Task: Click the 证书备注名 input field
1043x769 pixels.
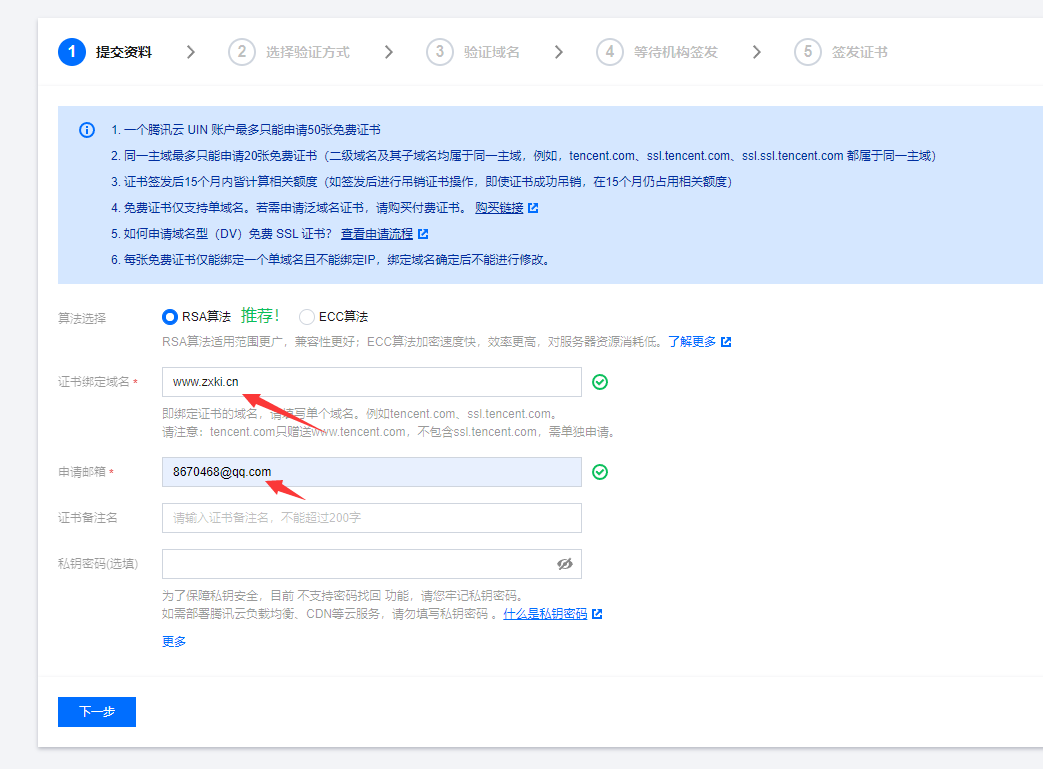Action: tap(371, 517)
